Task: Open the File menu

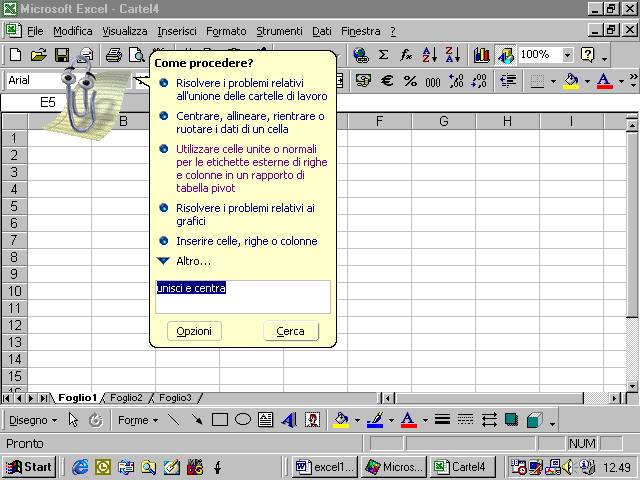Action: (x=35, y=31)
